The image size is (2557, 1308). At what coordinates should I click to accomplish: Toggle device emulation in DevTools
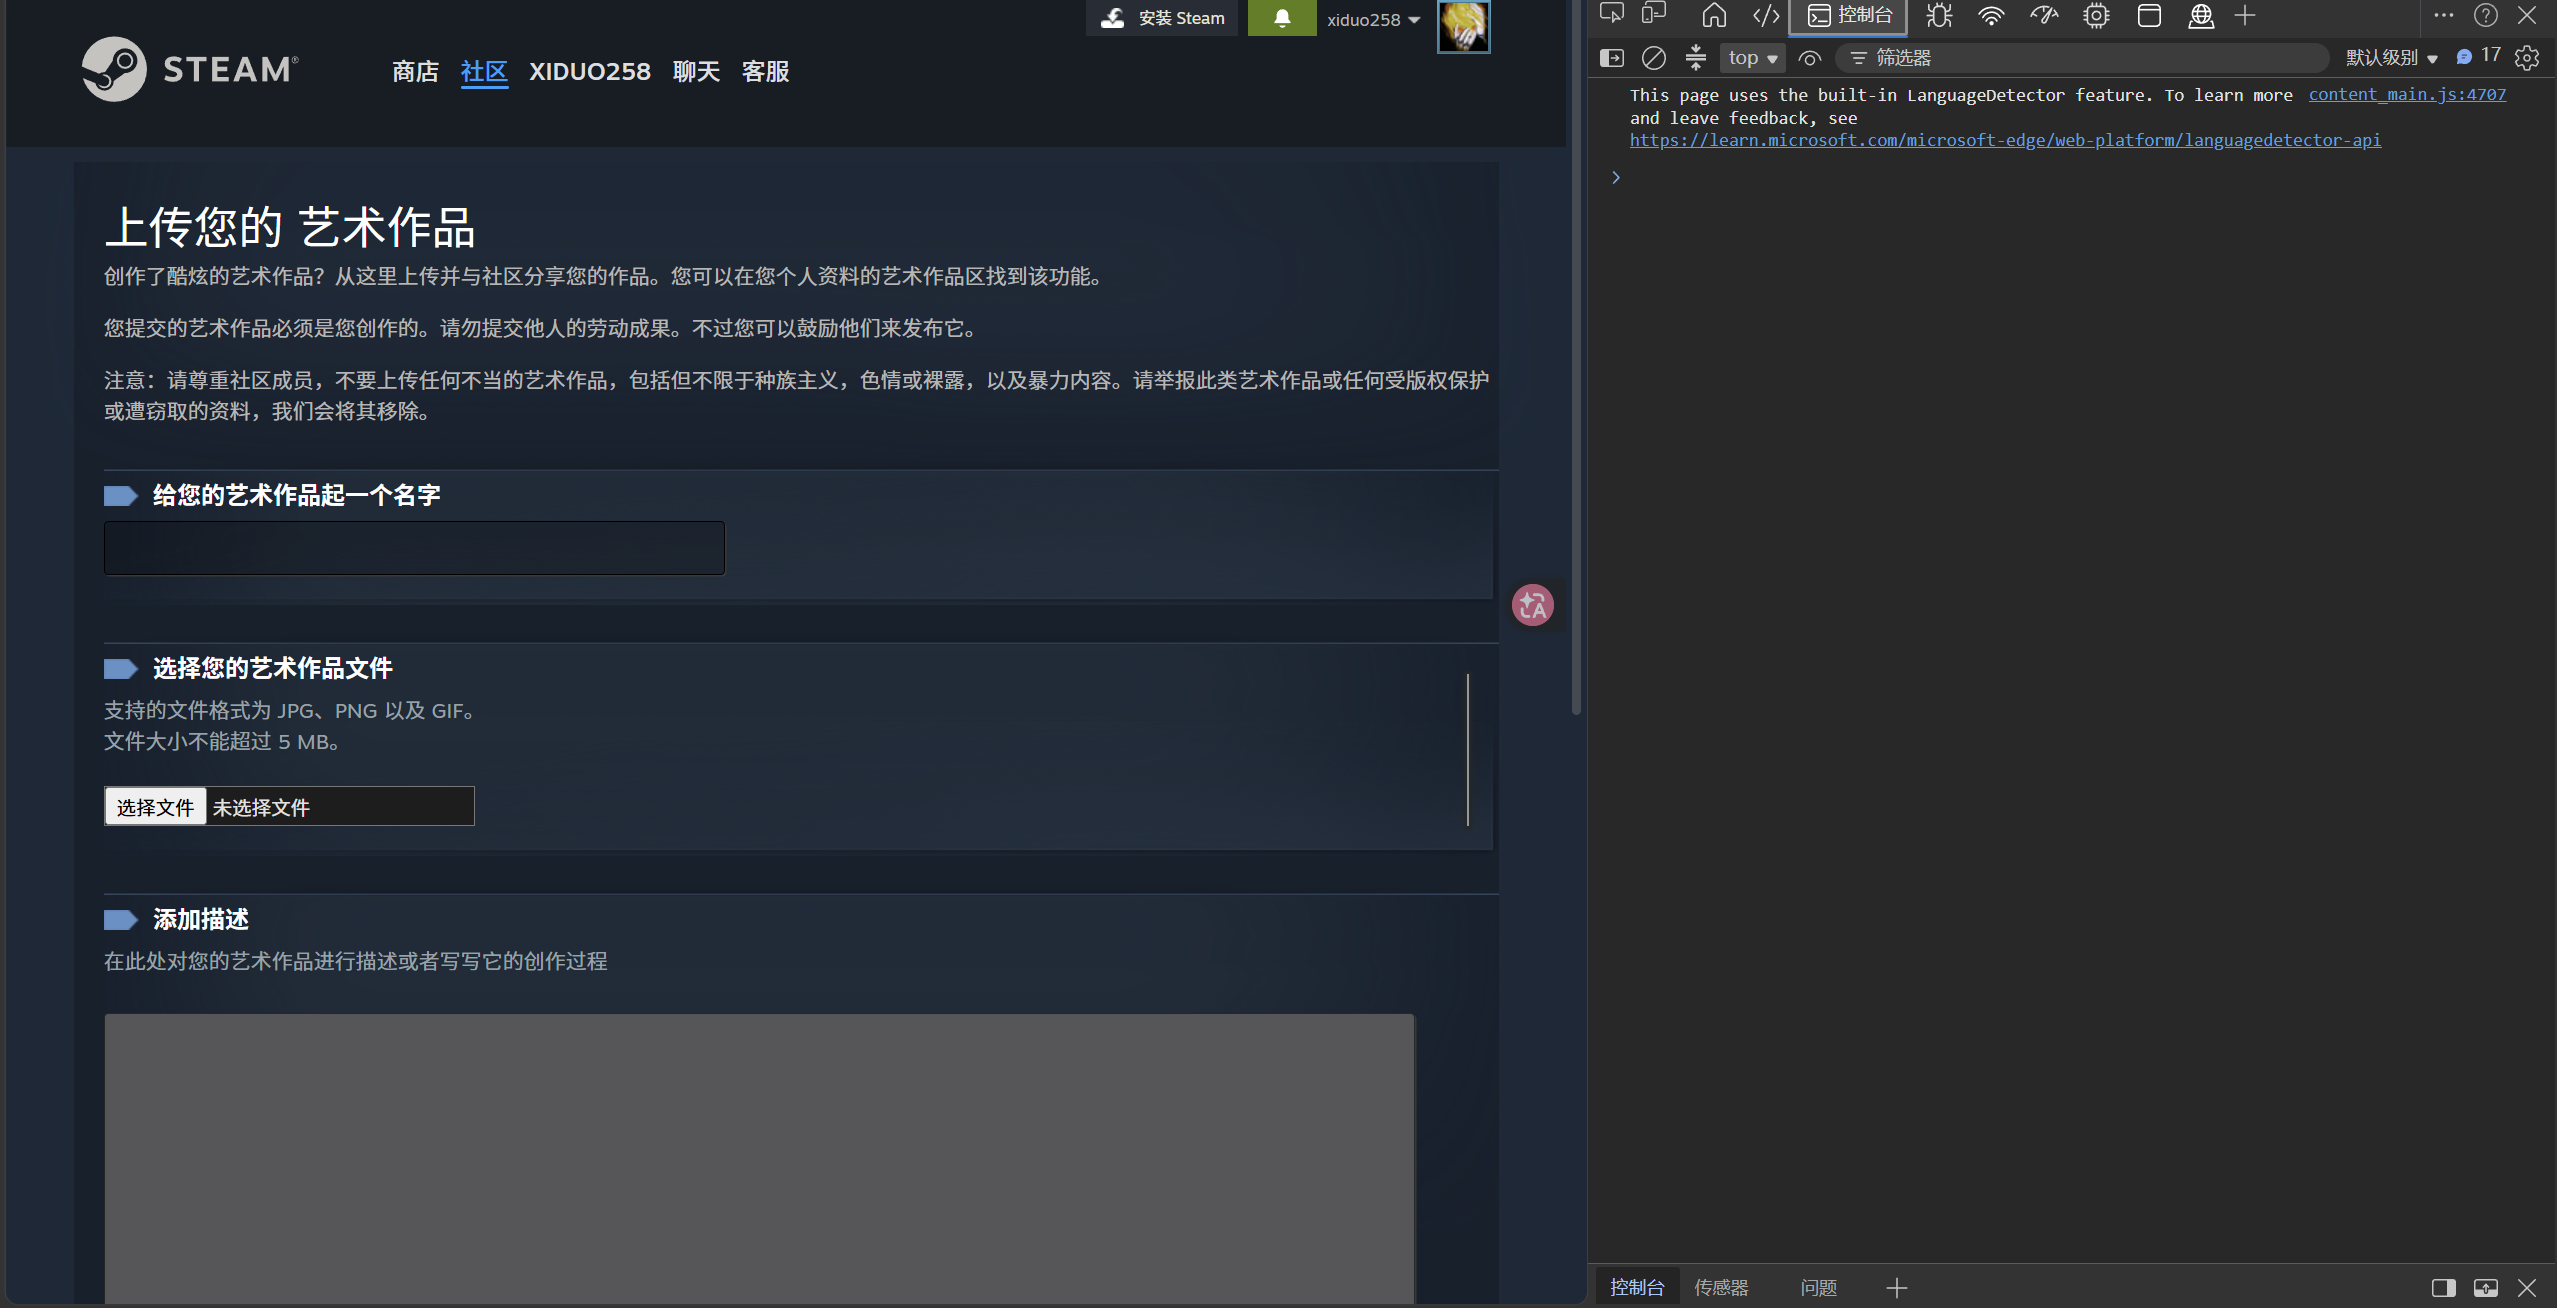tap(1654, 15)
